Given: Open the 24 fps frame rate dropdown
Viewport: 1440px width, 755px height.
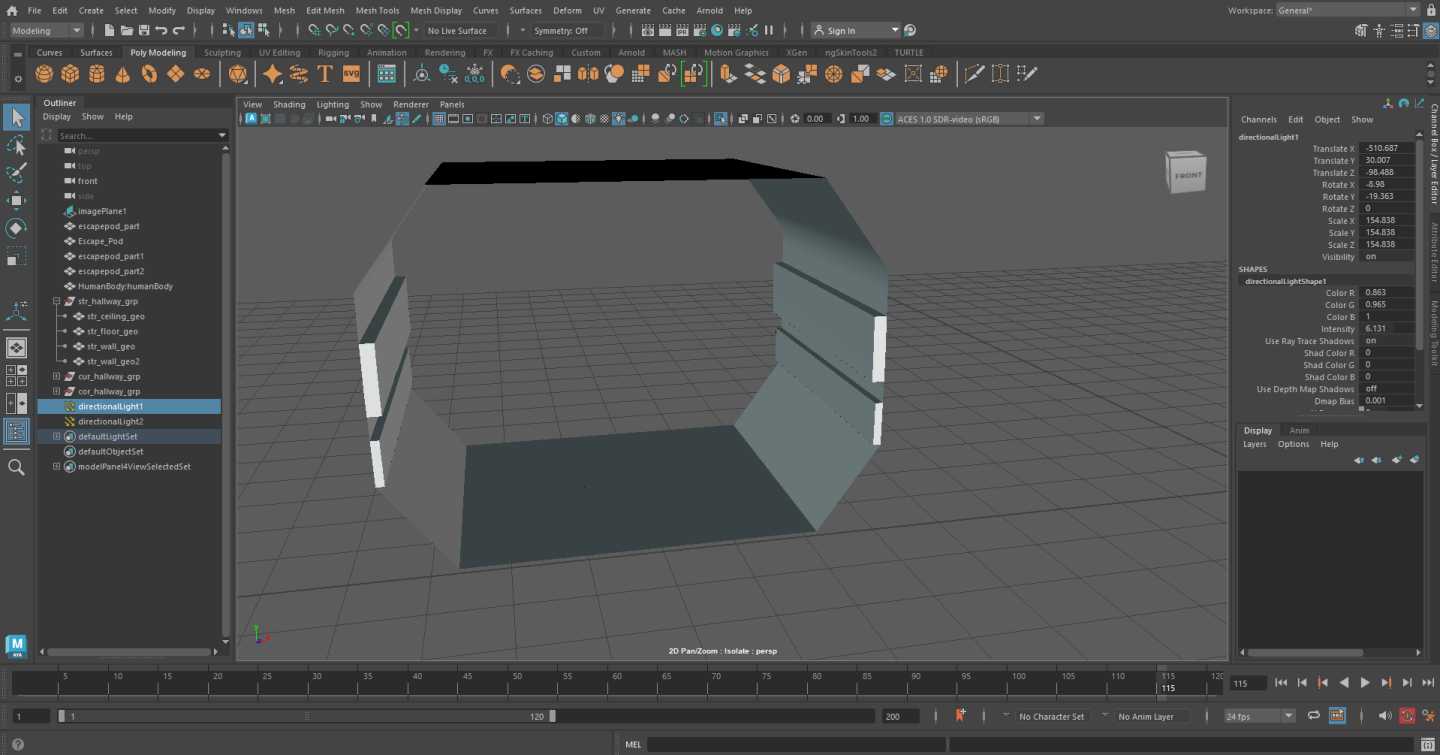Looking at the screenshot, I should [x=1260, y=716].
